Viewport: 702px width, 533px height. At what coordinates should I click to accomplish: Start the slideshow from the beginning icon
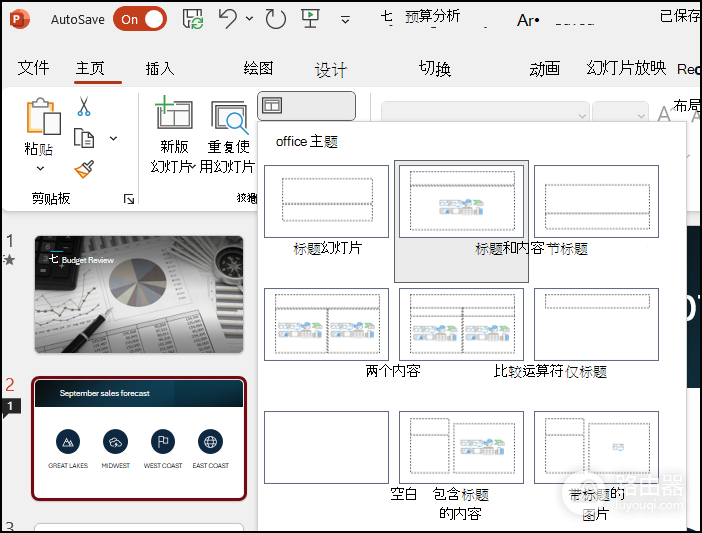pyautogui.click(x=310, y=19)
